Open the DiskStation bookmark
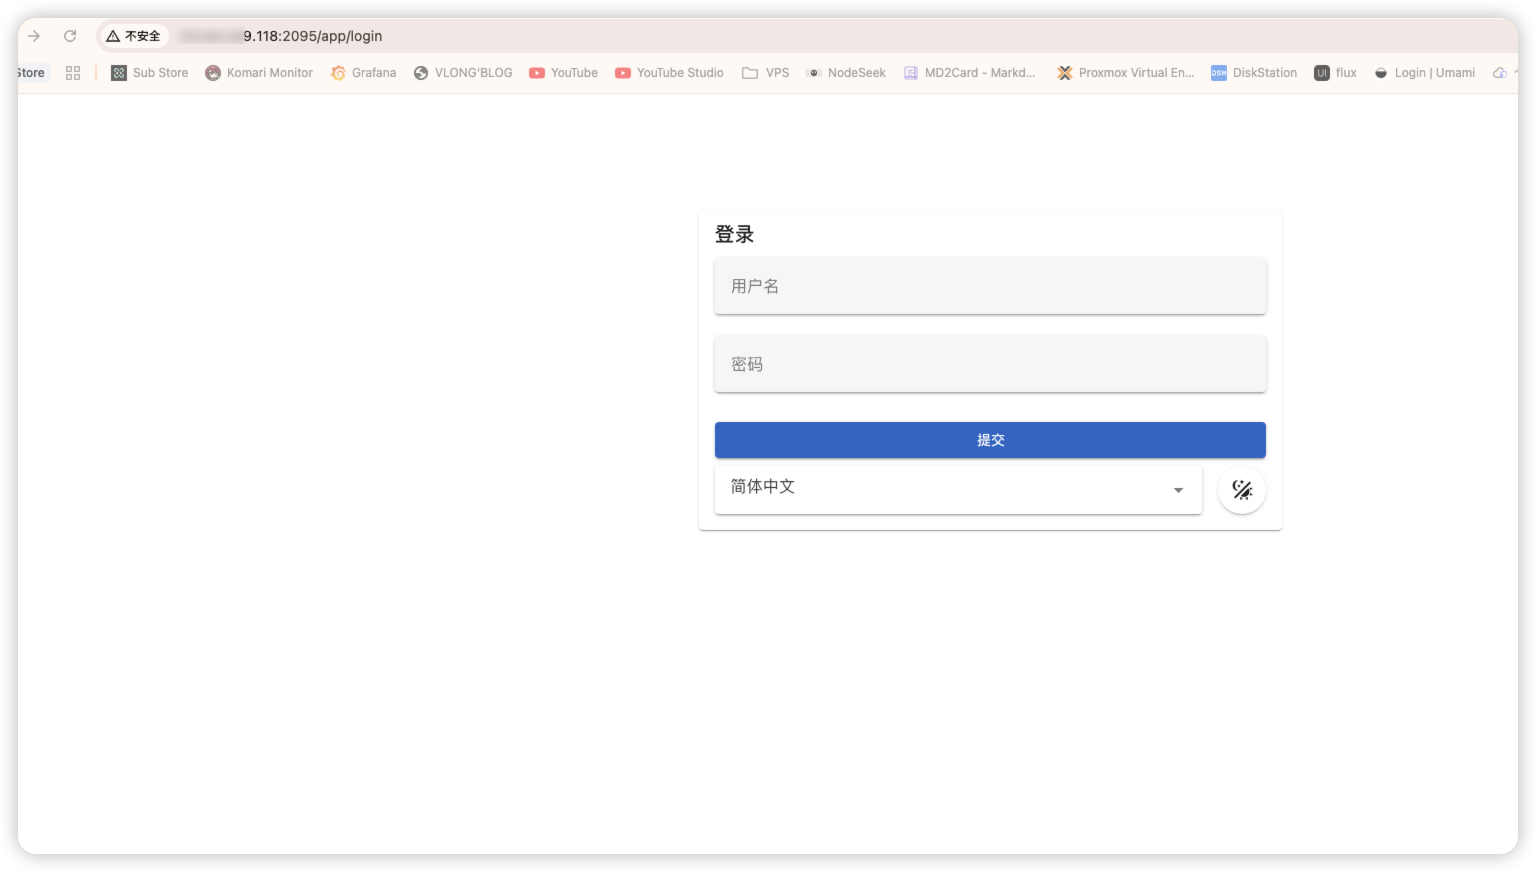 click(x=1254, y=73)
